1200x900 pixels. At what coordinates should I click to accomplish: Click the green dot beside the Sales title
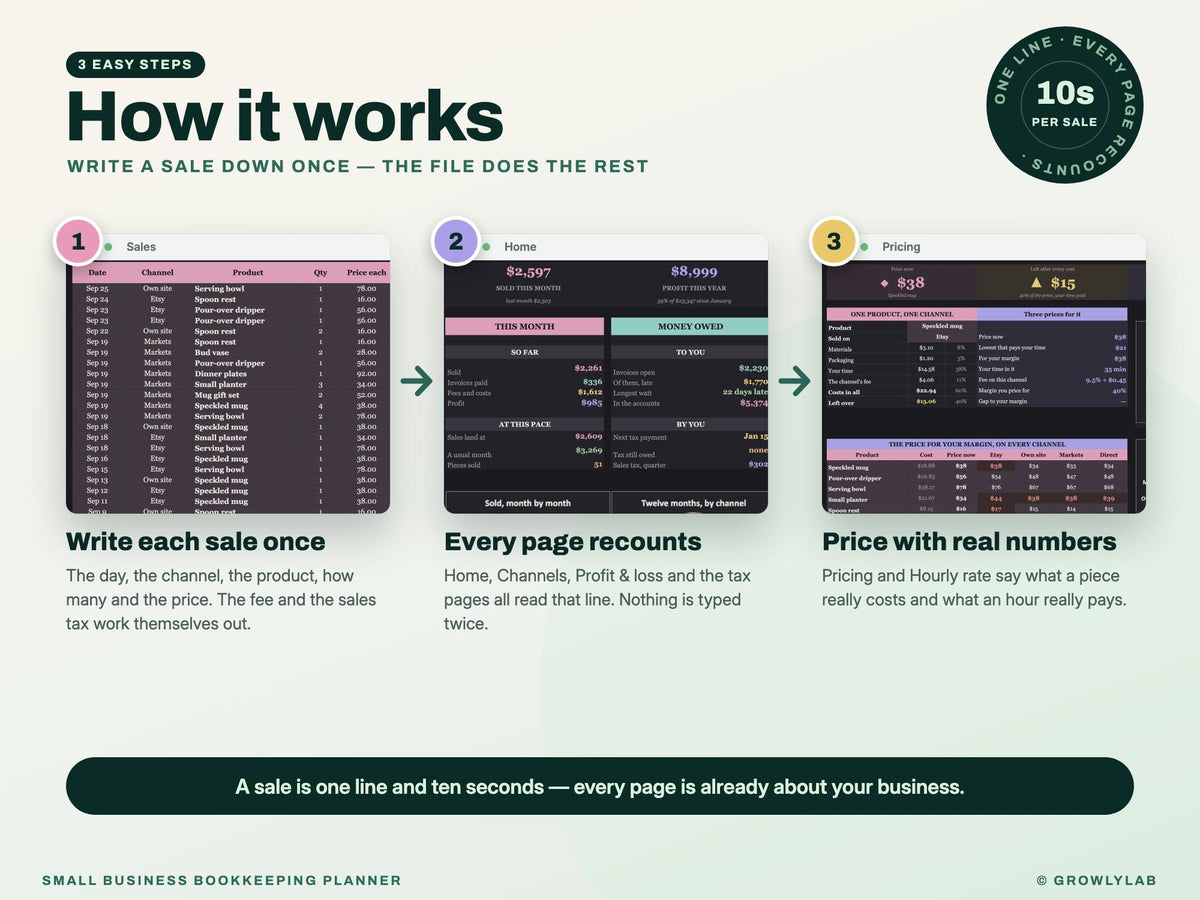(108, 247)
